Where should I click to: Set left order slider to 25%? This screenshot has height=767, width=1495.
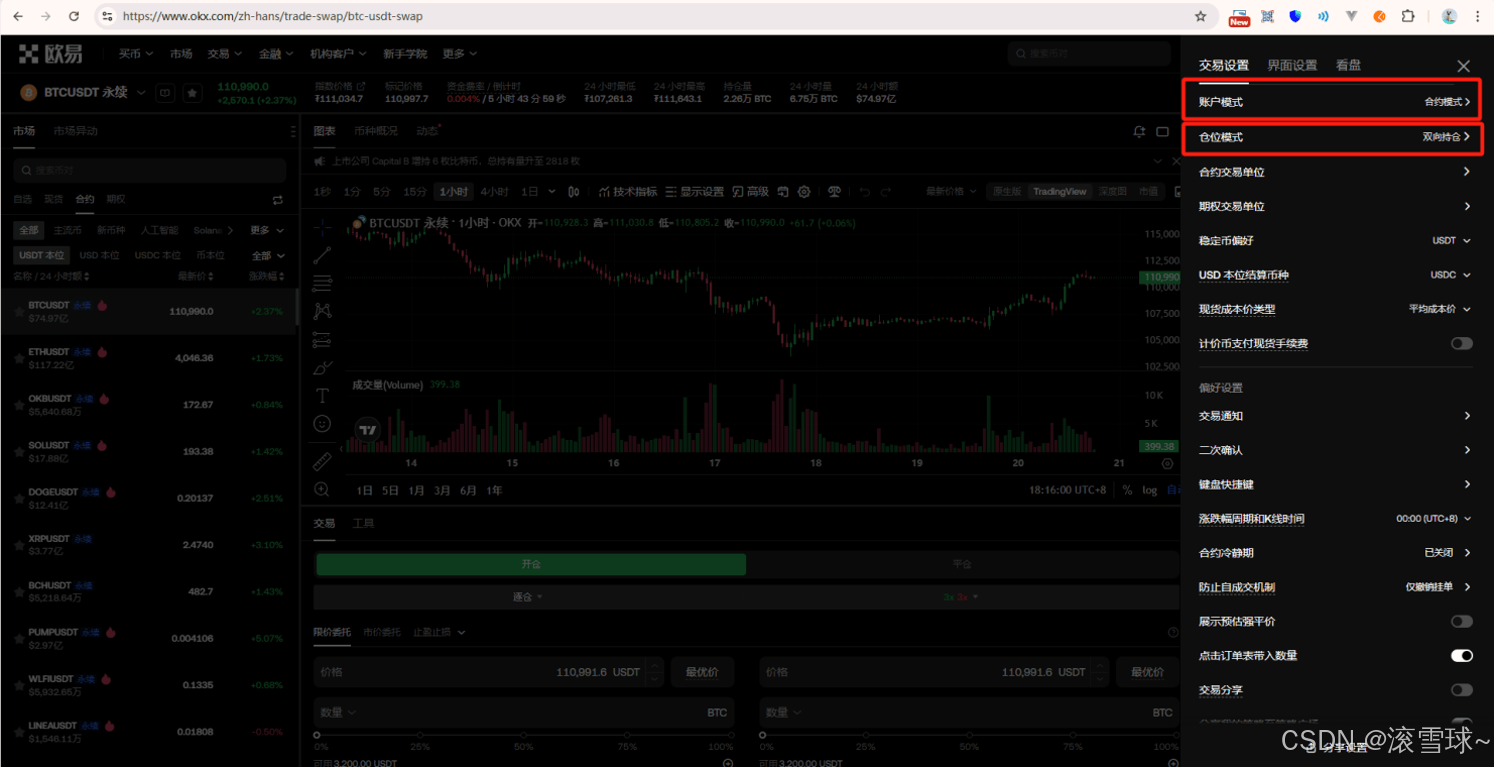420,735
